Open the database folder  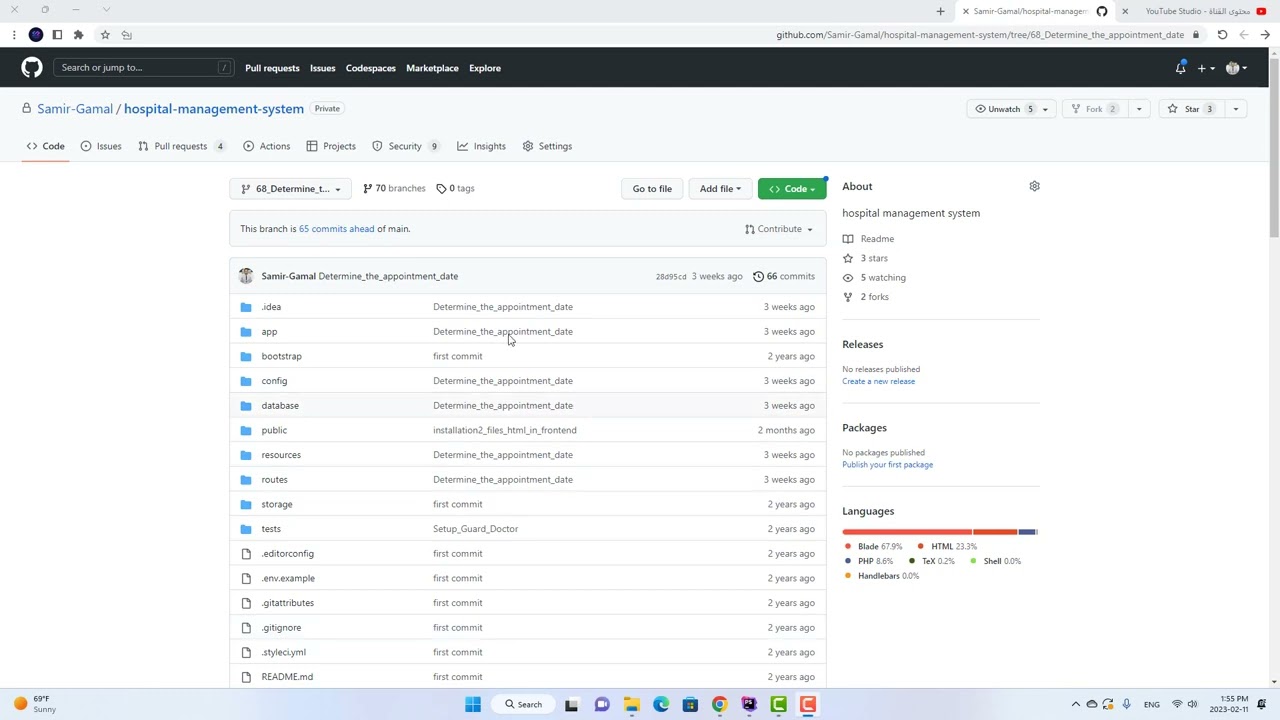click(x=280, y=406)
